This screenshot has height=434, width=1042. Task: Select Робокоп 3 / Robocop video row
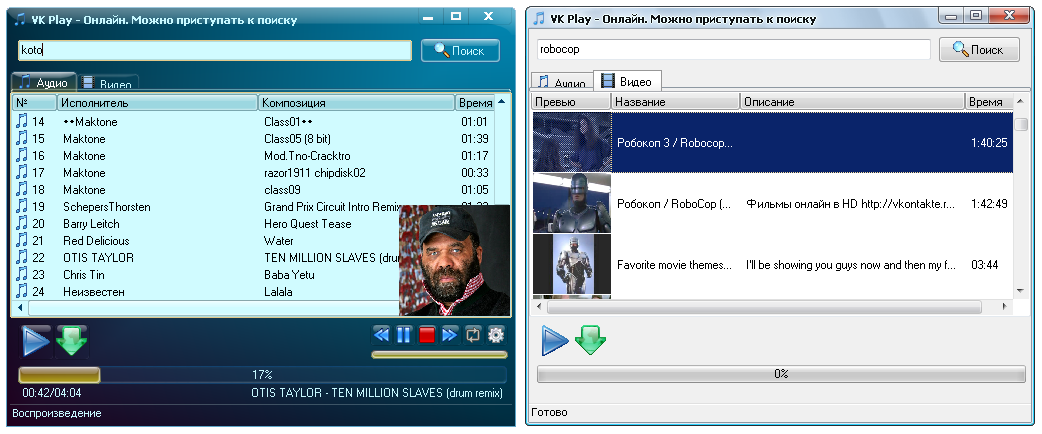[773, 142]
